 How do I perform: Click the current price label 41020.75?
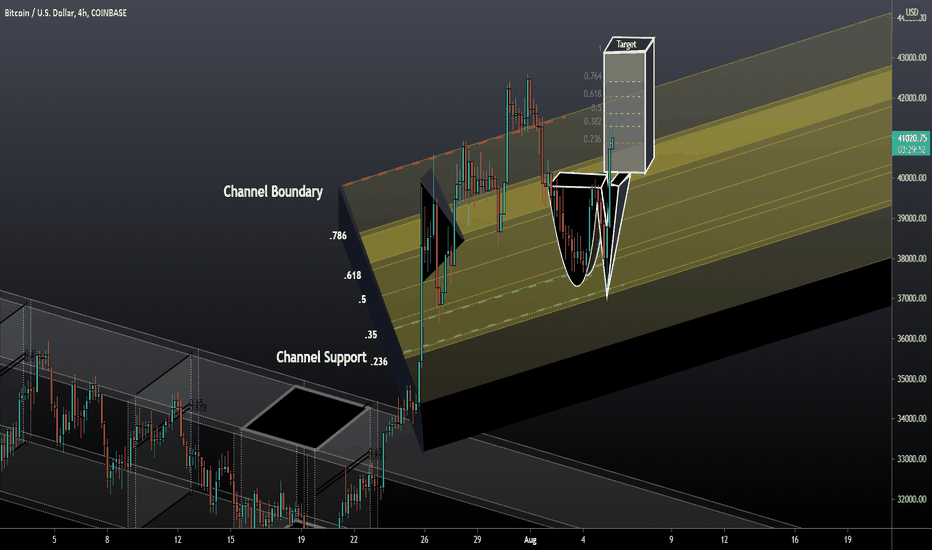[912, 138]
